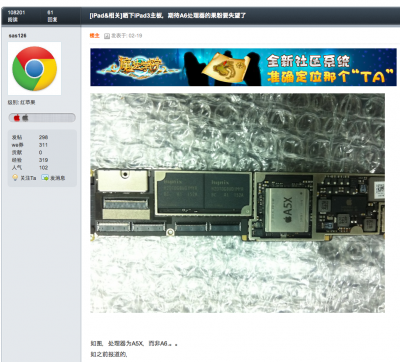Send a message via 发消息 link

point(58,178)
